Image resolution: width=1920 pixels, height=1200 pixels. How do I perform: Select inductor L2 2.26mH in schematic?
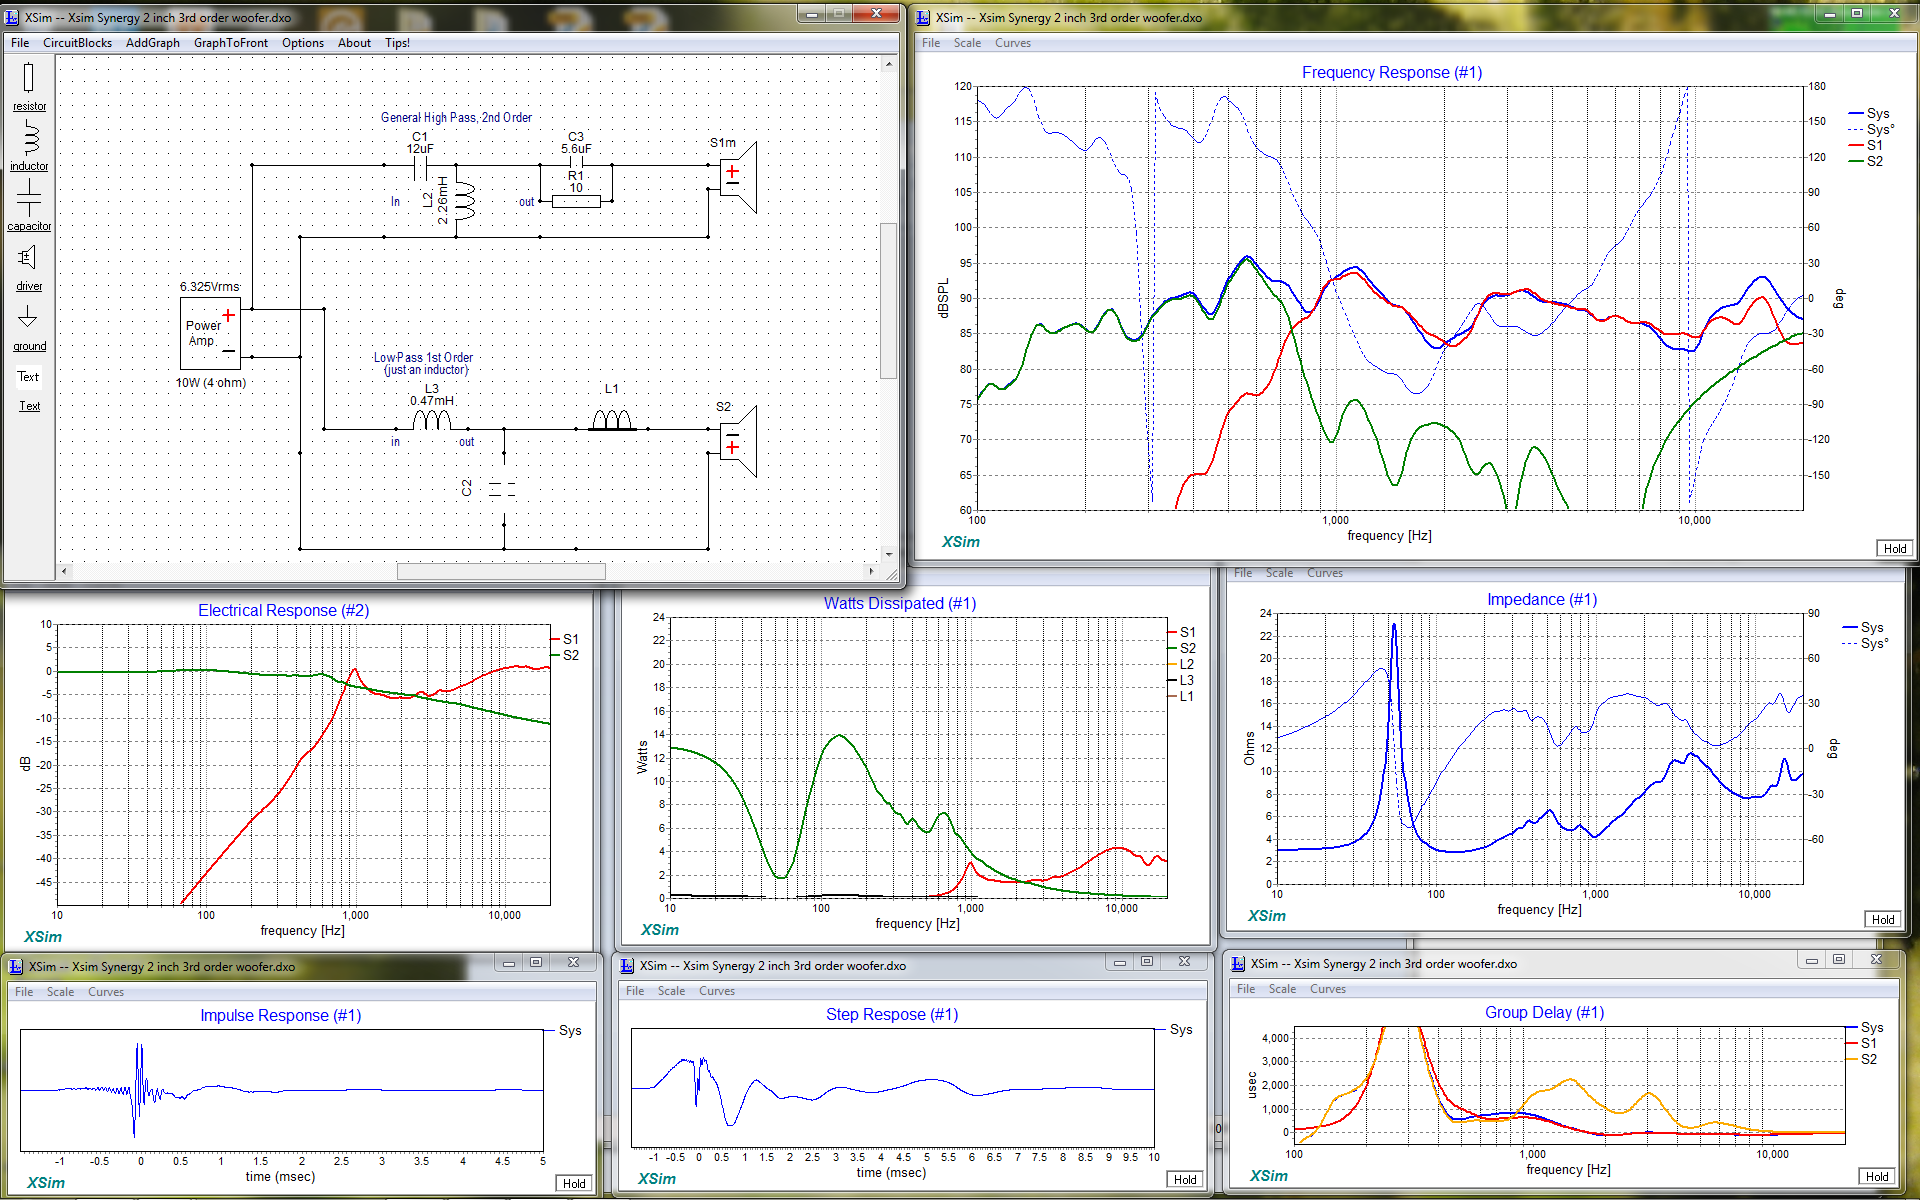[463, 201]
